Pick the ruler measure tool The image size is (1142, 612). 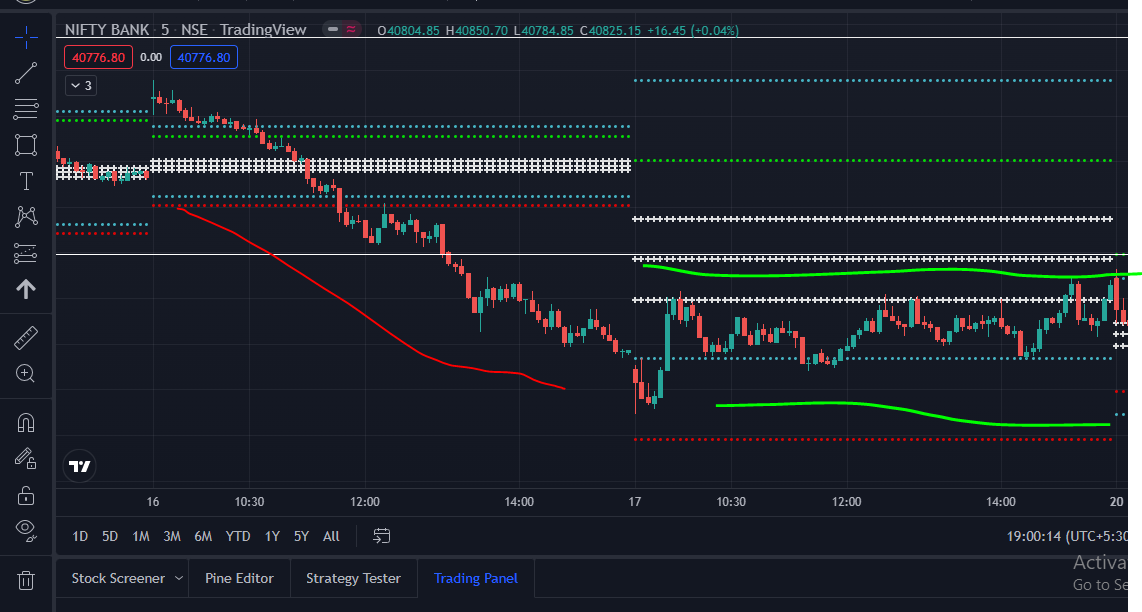click(x=25, y=338)
